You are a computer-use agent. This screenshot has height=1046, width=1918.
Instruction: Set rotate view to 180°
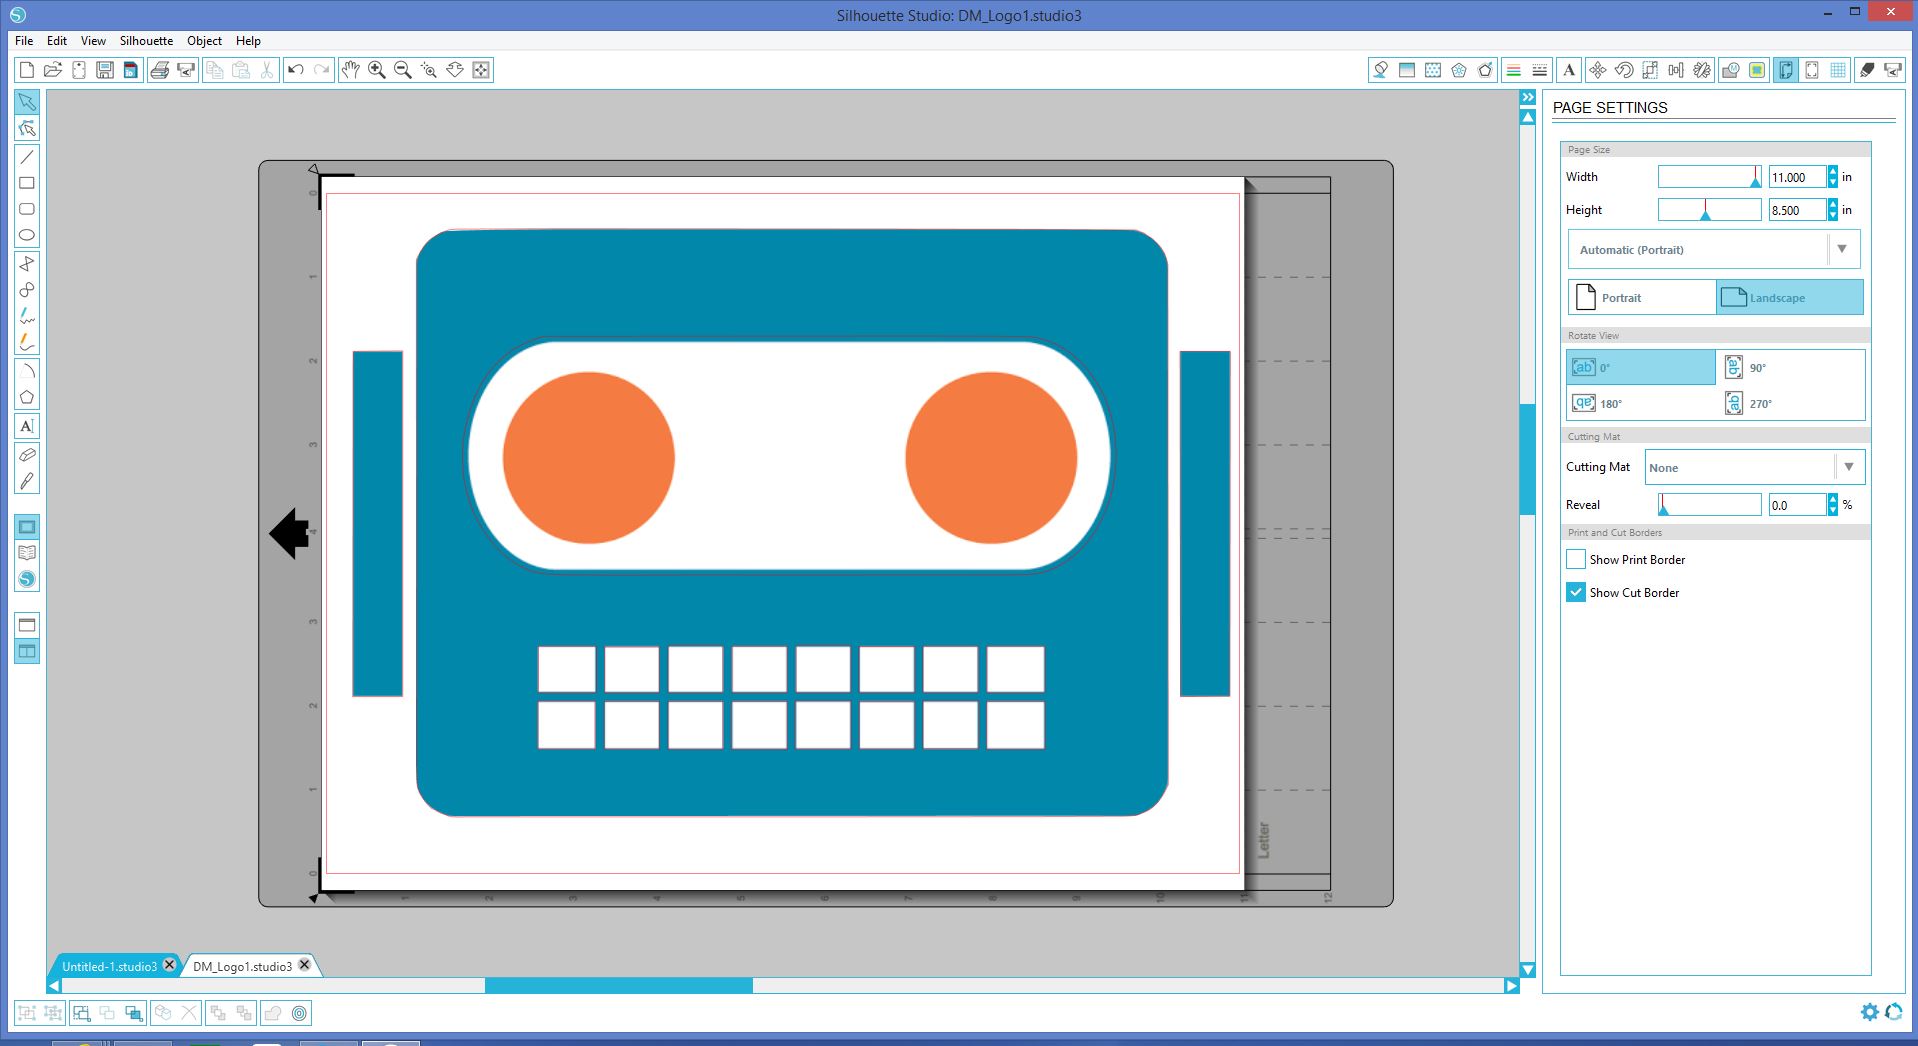pyautogui.click(x=1641, y=403)
